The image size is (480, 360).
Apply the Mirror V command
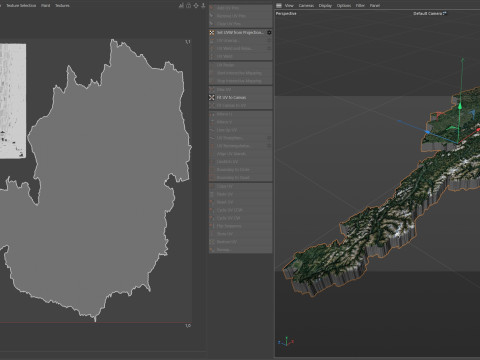240,122
